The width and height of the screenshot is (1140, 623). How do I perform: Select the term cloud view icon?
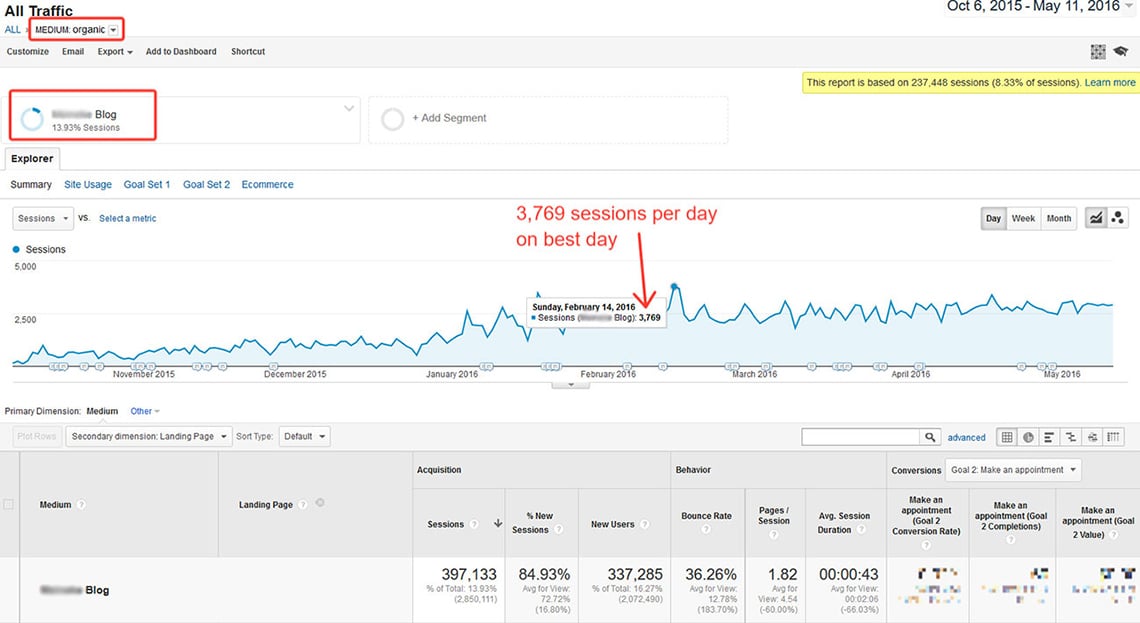coord(1092,437)
